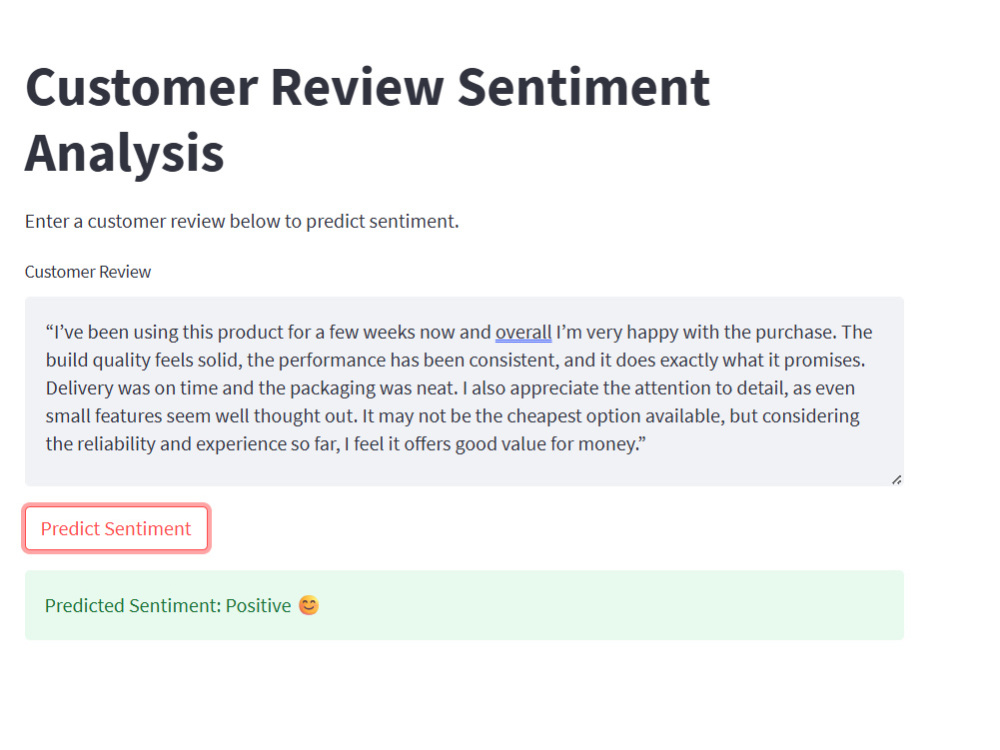Click the page title "Customer Review Sentiment"
The image size is (1000, 750).
367,87
